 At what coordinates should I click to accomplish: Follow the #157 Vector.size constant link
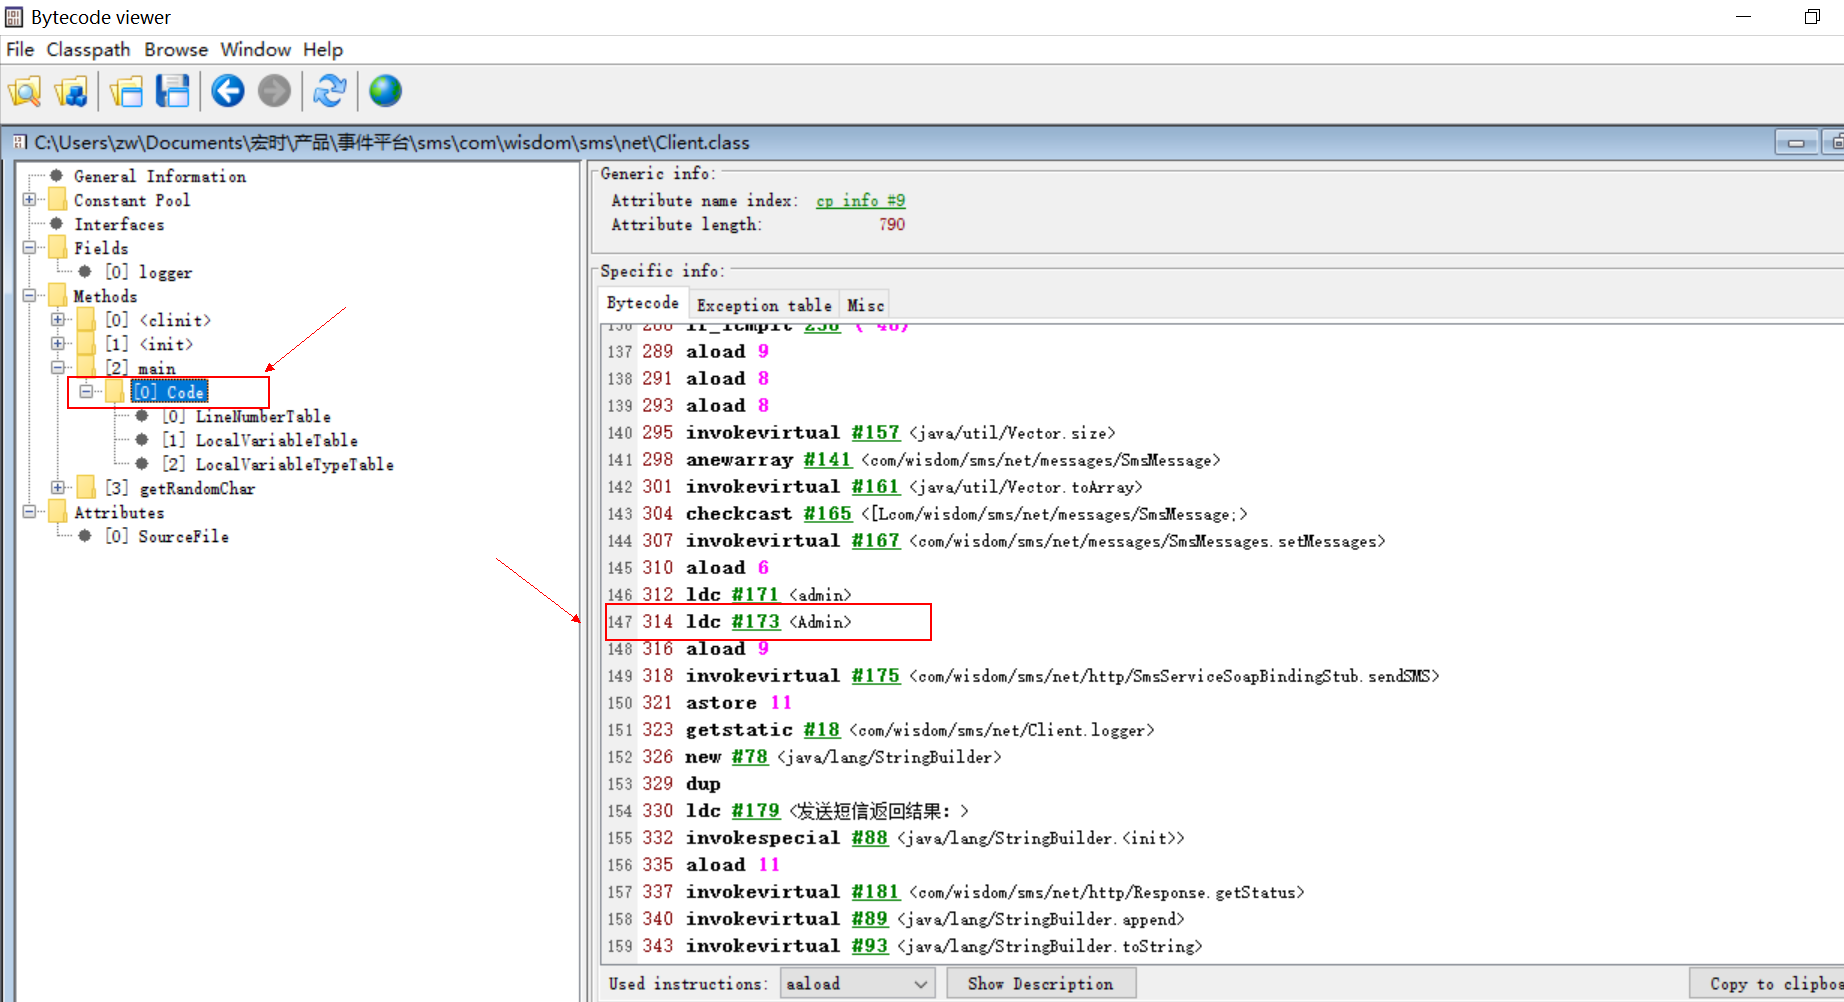coord(876,433)
